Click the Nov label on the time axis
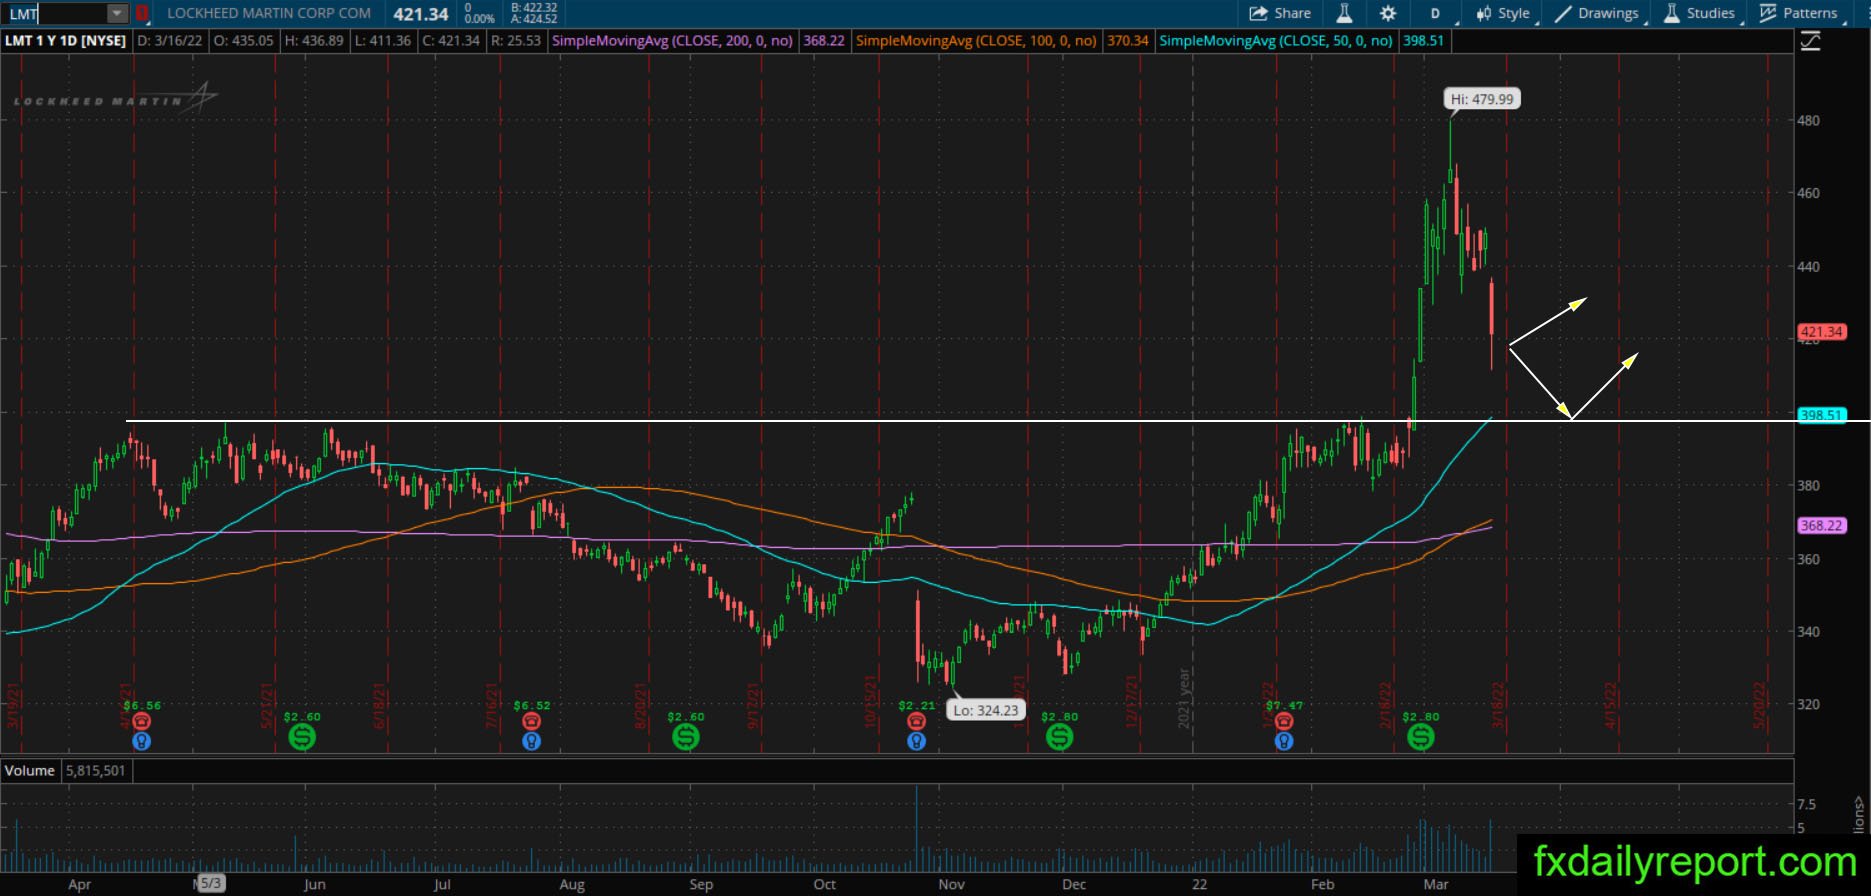1871x896 pixels. tap(951, 884)
